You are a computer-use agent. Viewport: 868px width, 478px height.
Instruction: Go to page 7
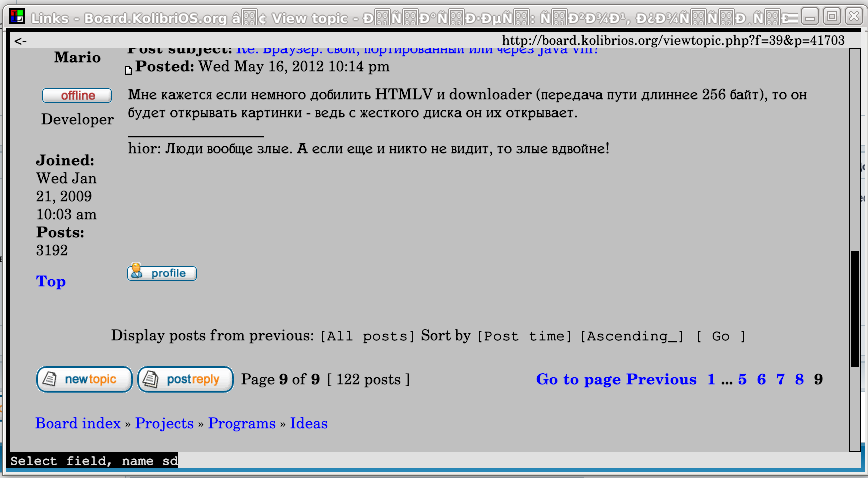(x=781, y=379)
